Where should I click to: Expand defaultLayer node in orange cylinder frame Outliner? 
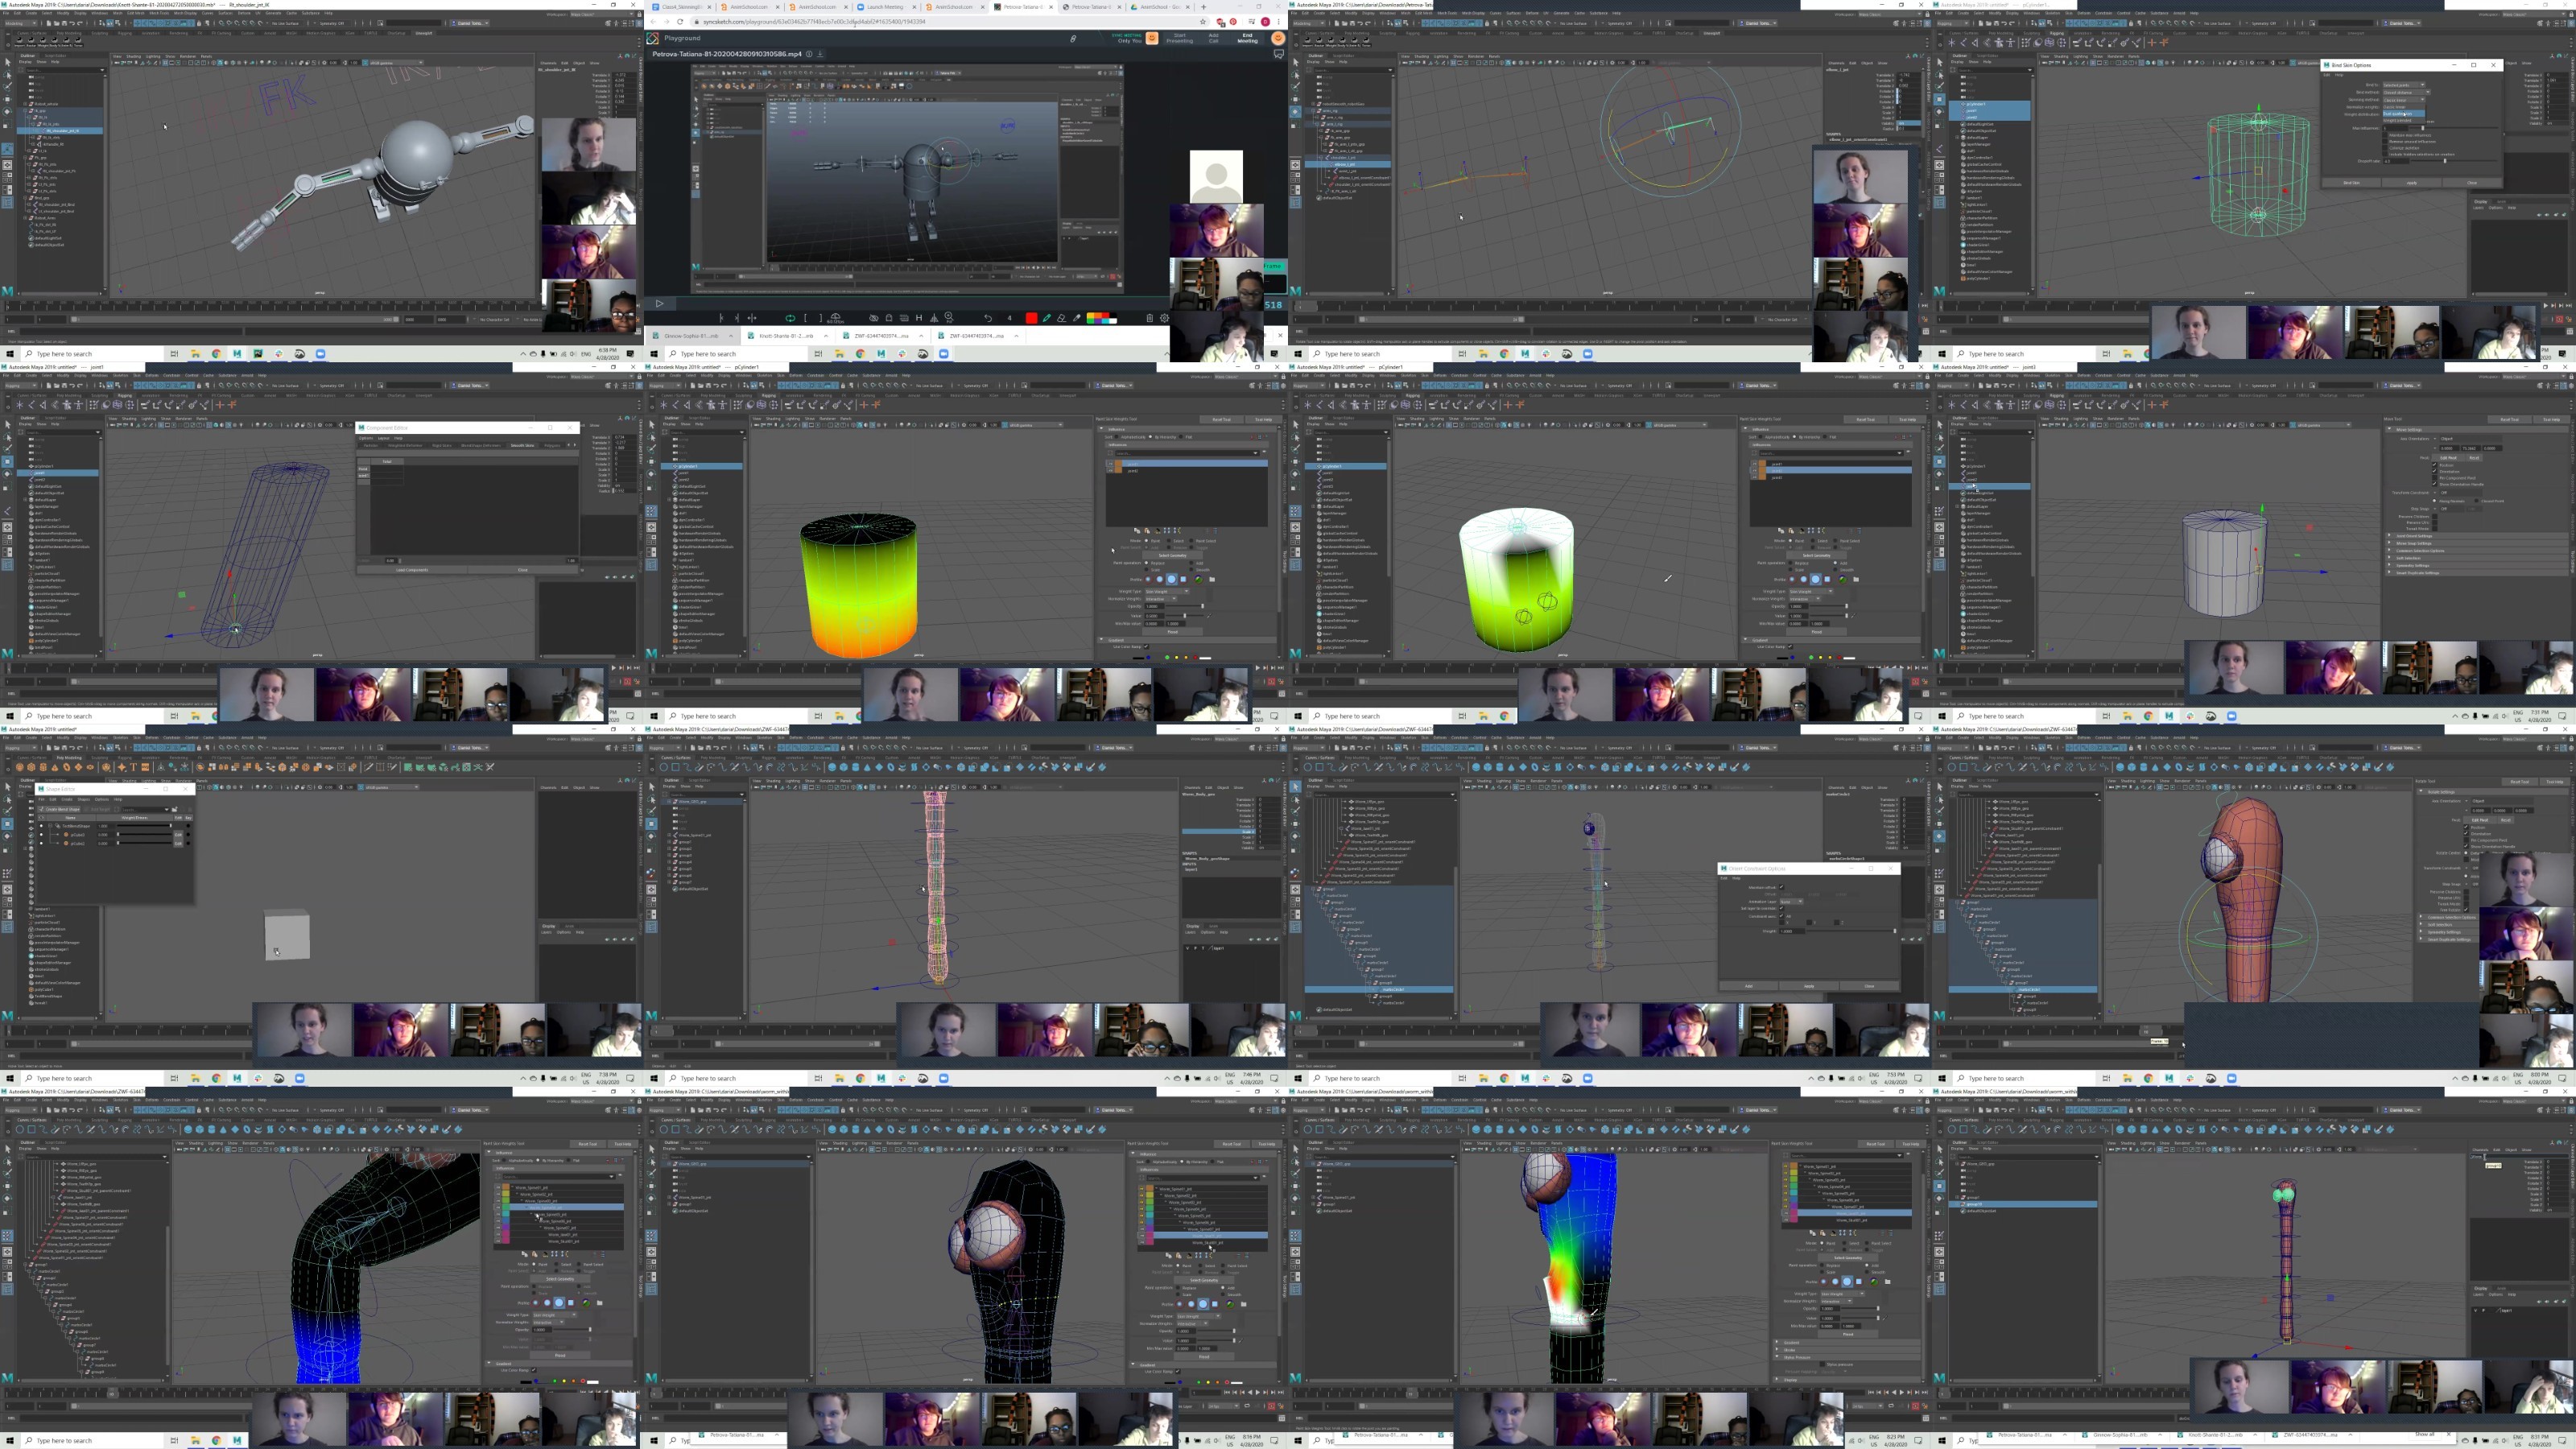point(670,500)
